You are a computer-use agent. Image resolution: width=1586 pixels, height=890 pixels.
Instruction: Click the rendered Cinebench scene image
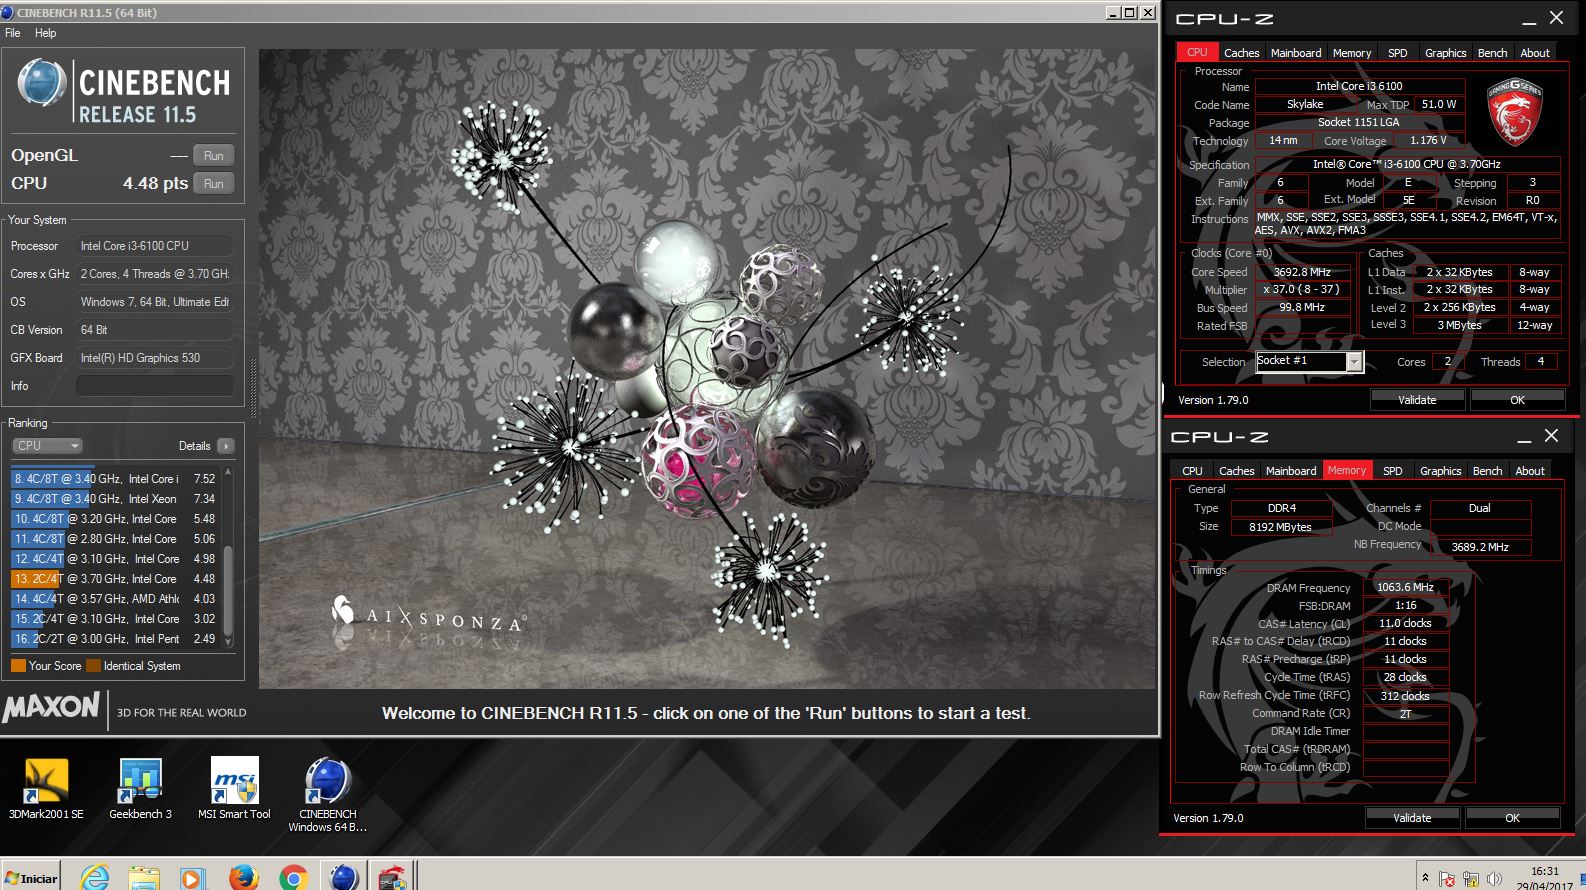click(707, 369)
